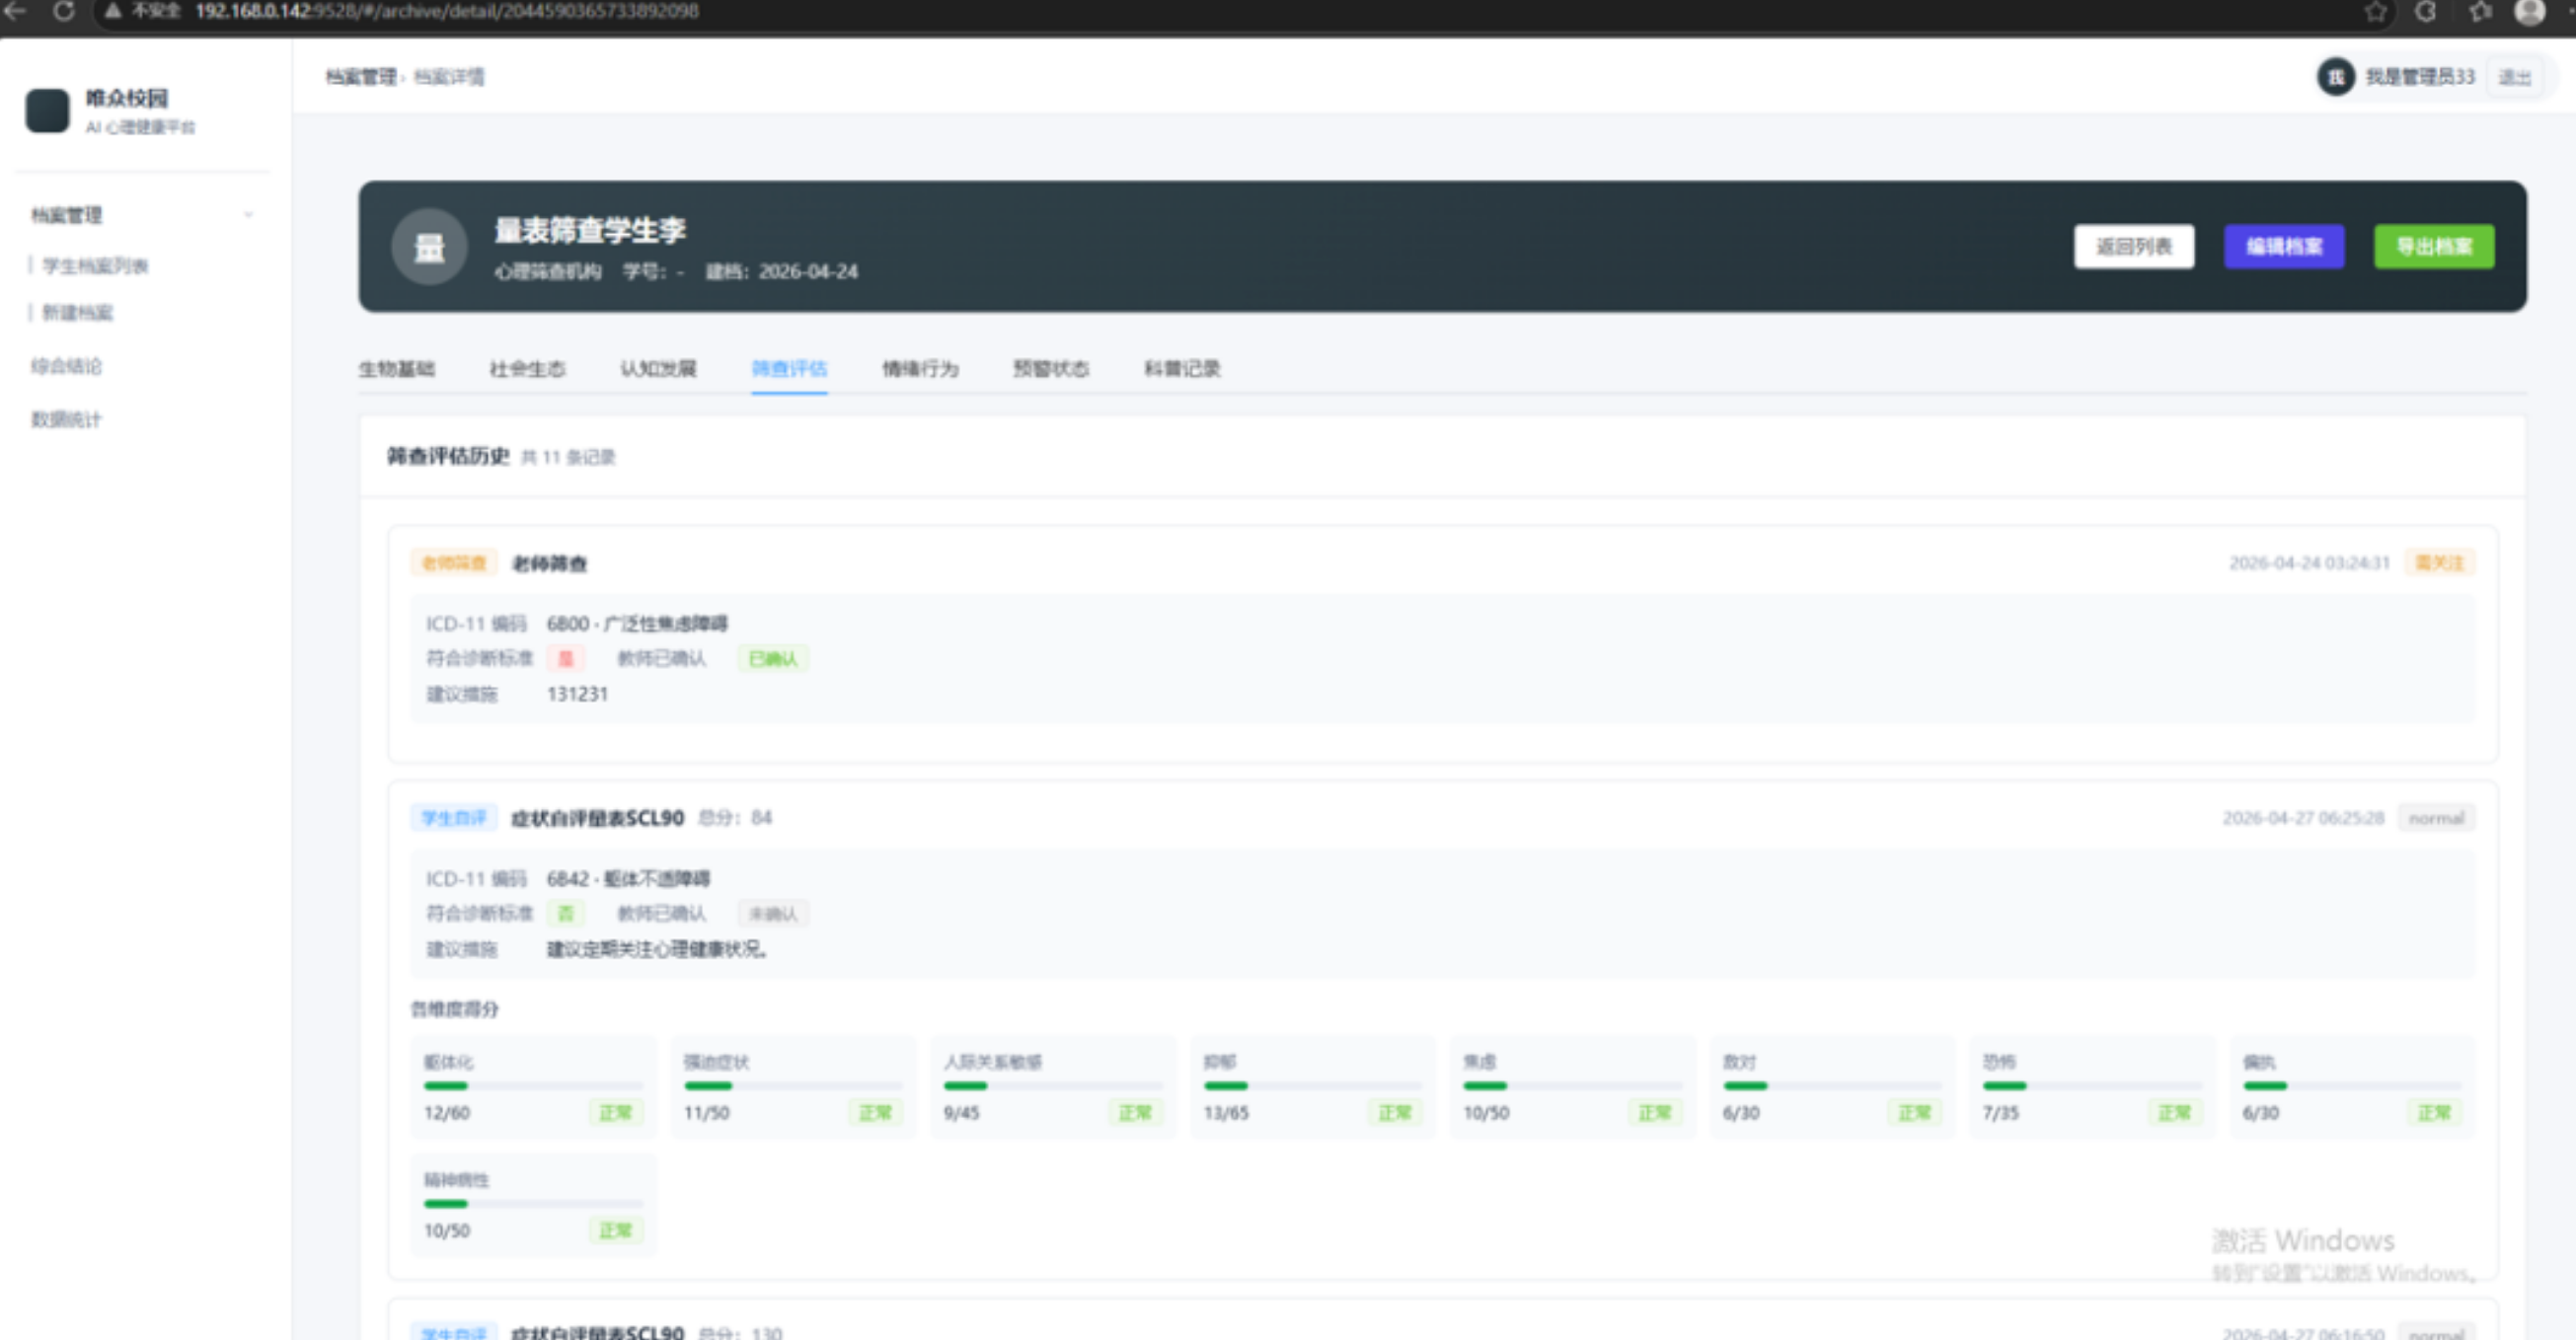Image resolution: width=2576 pixels, height=1340 pixels.
Task: Select the 筛查评估 tab
Action: pyautogui.click(x=789, y=369)
